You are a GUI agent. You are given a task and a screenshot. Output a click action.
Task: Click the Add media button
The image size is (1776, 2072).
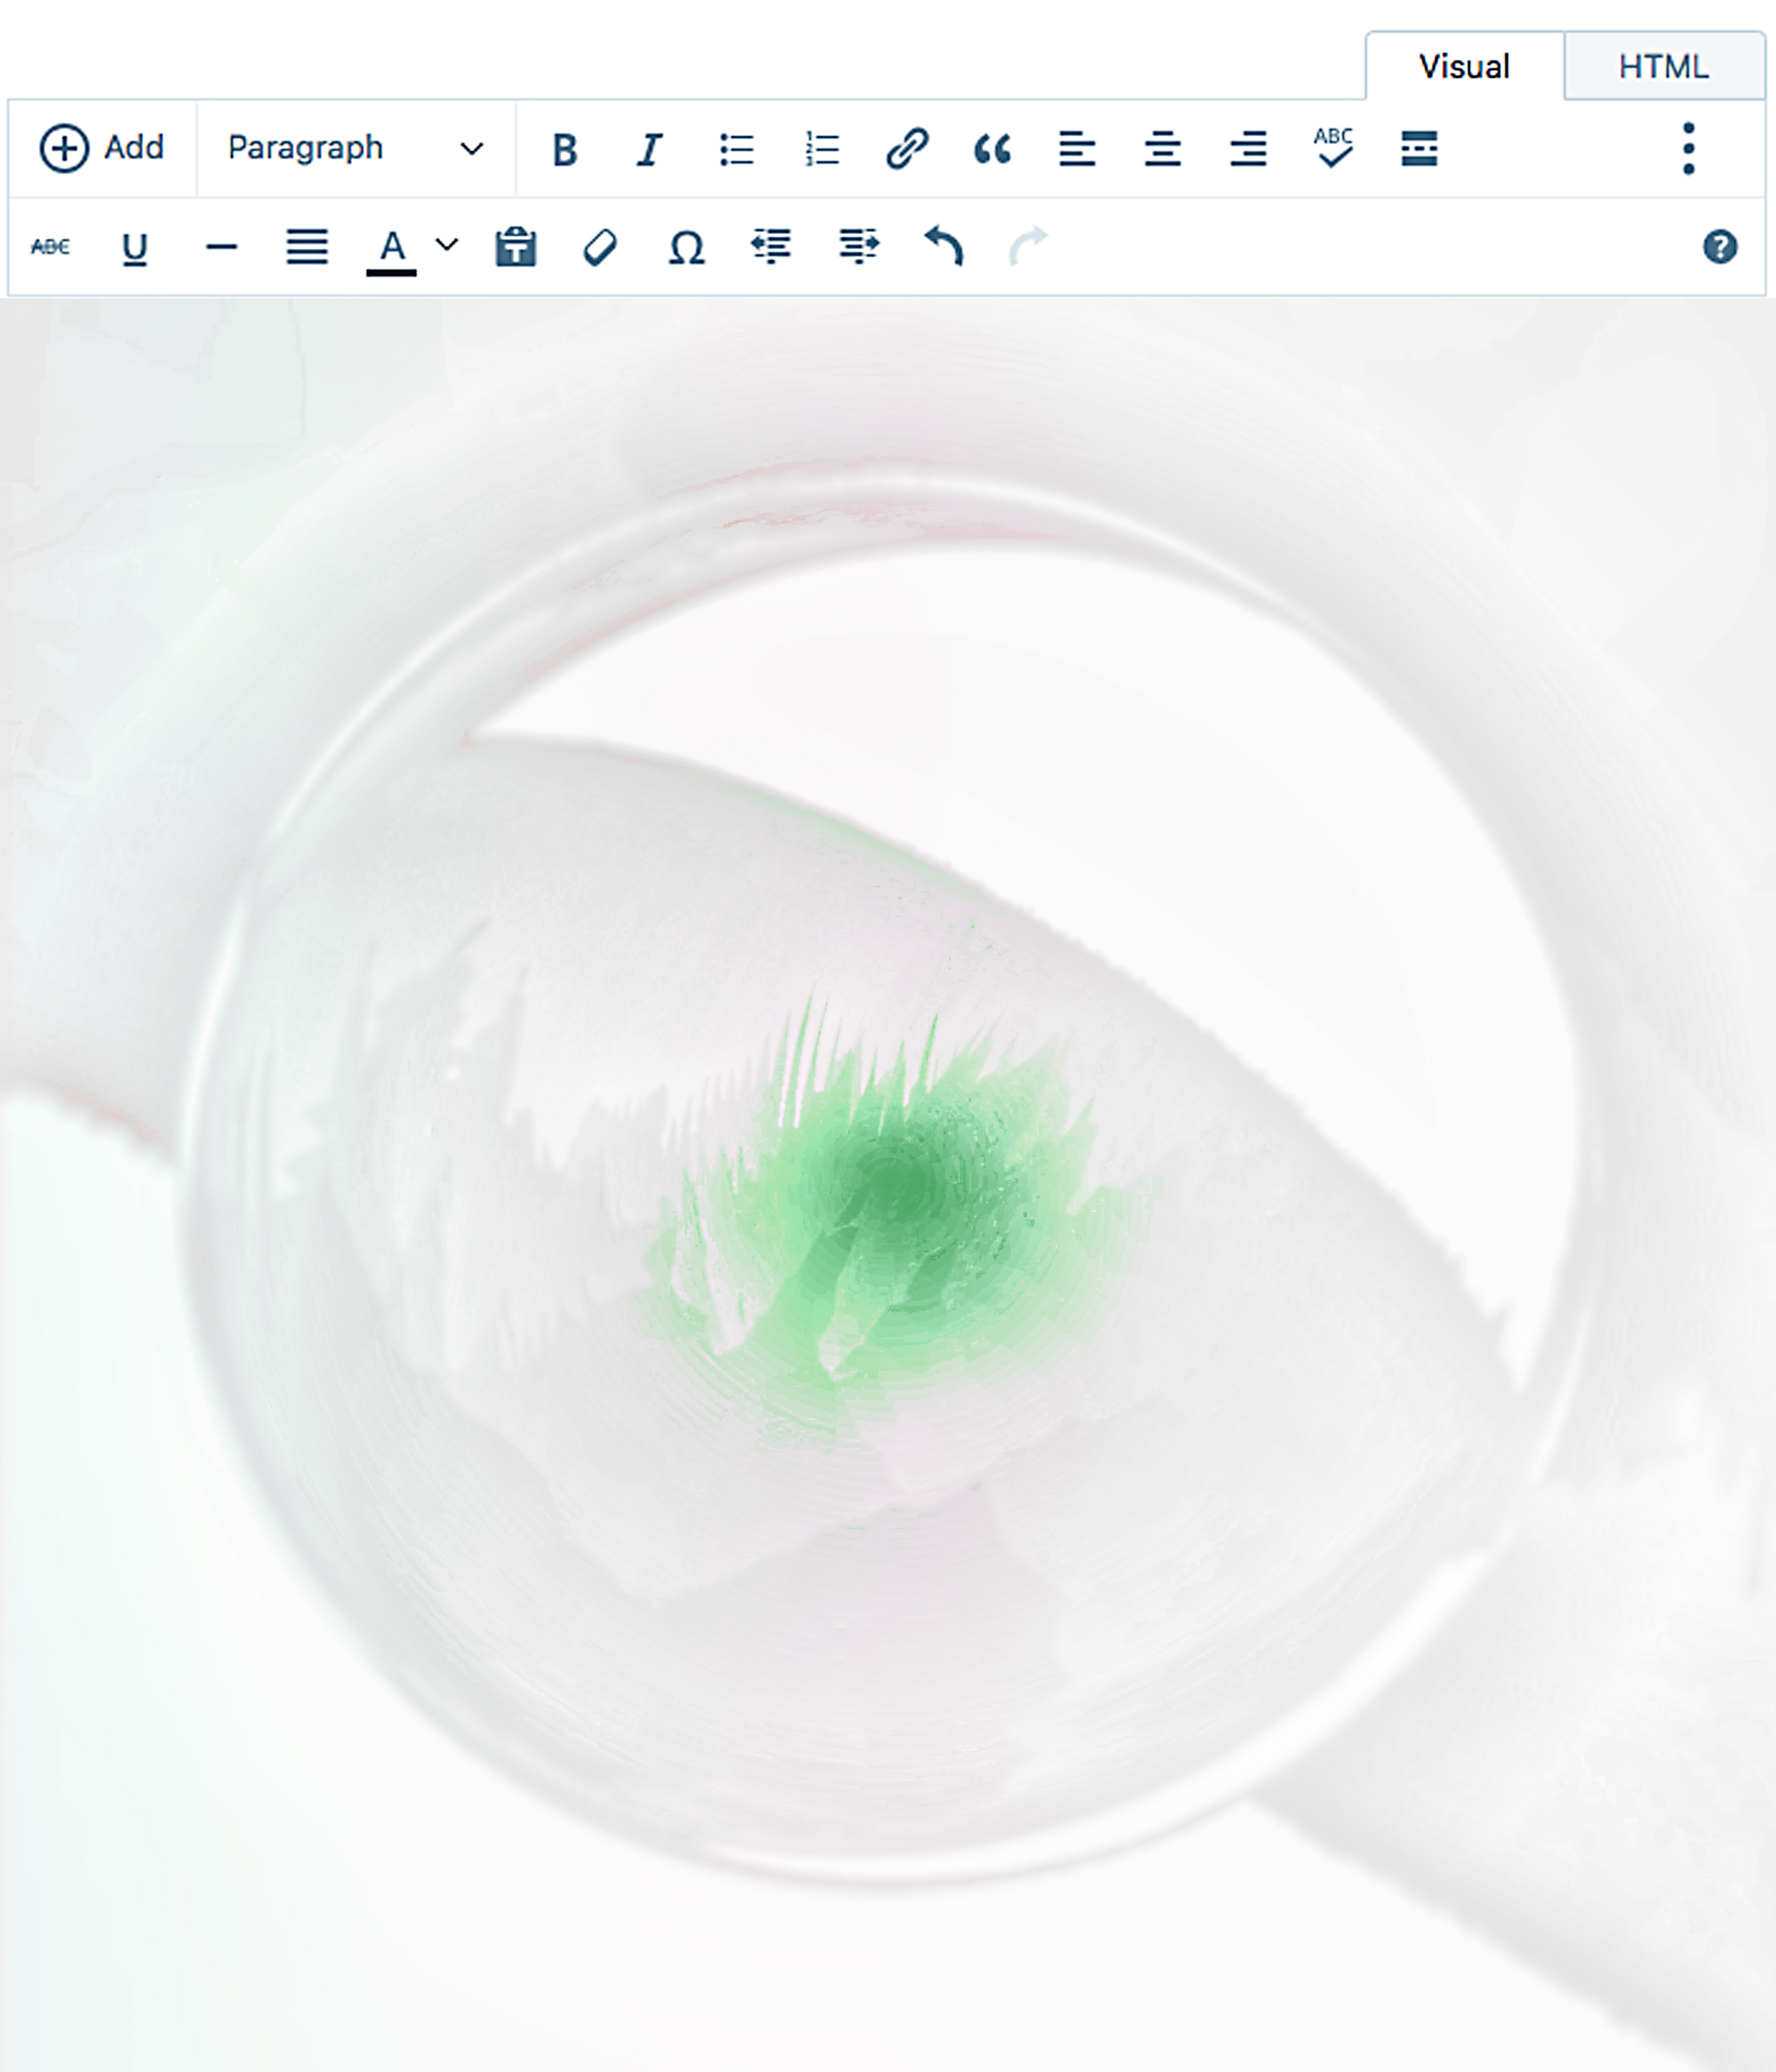[x=102, y=148]
